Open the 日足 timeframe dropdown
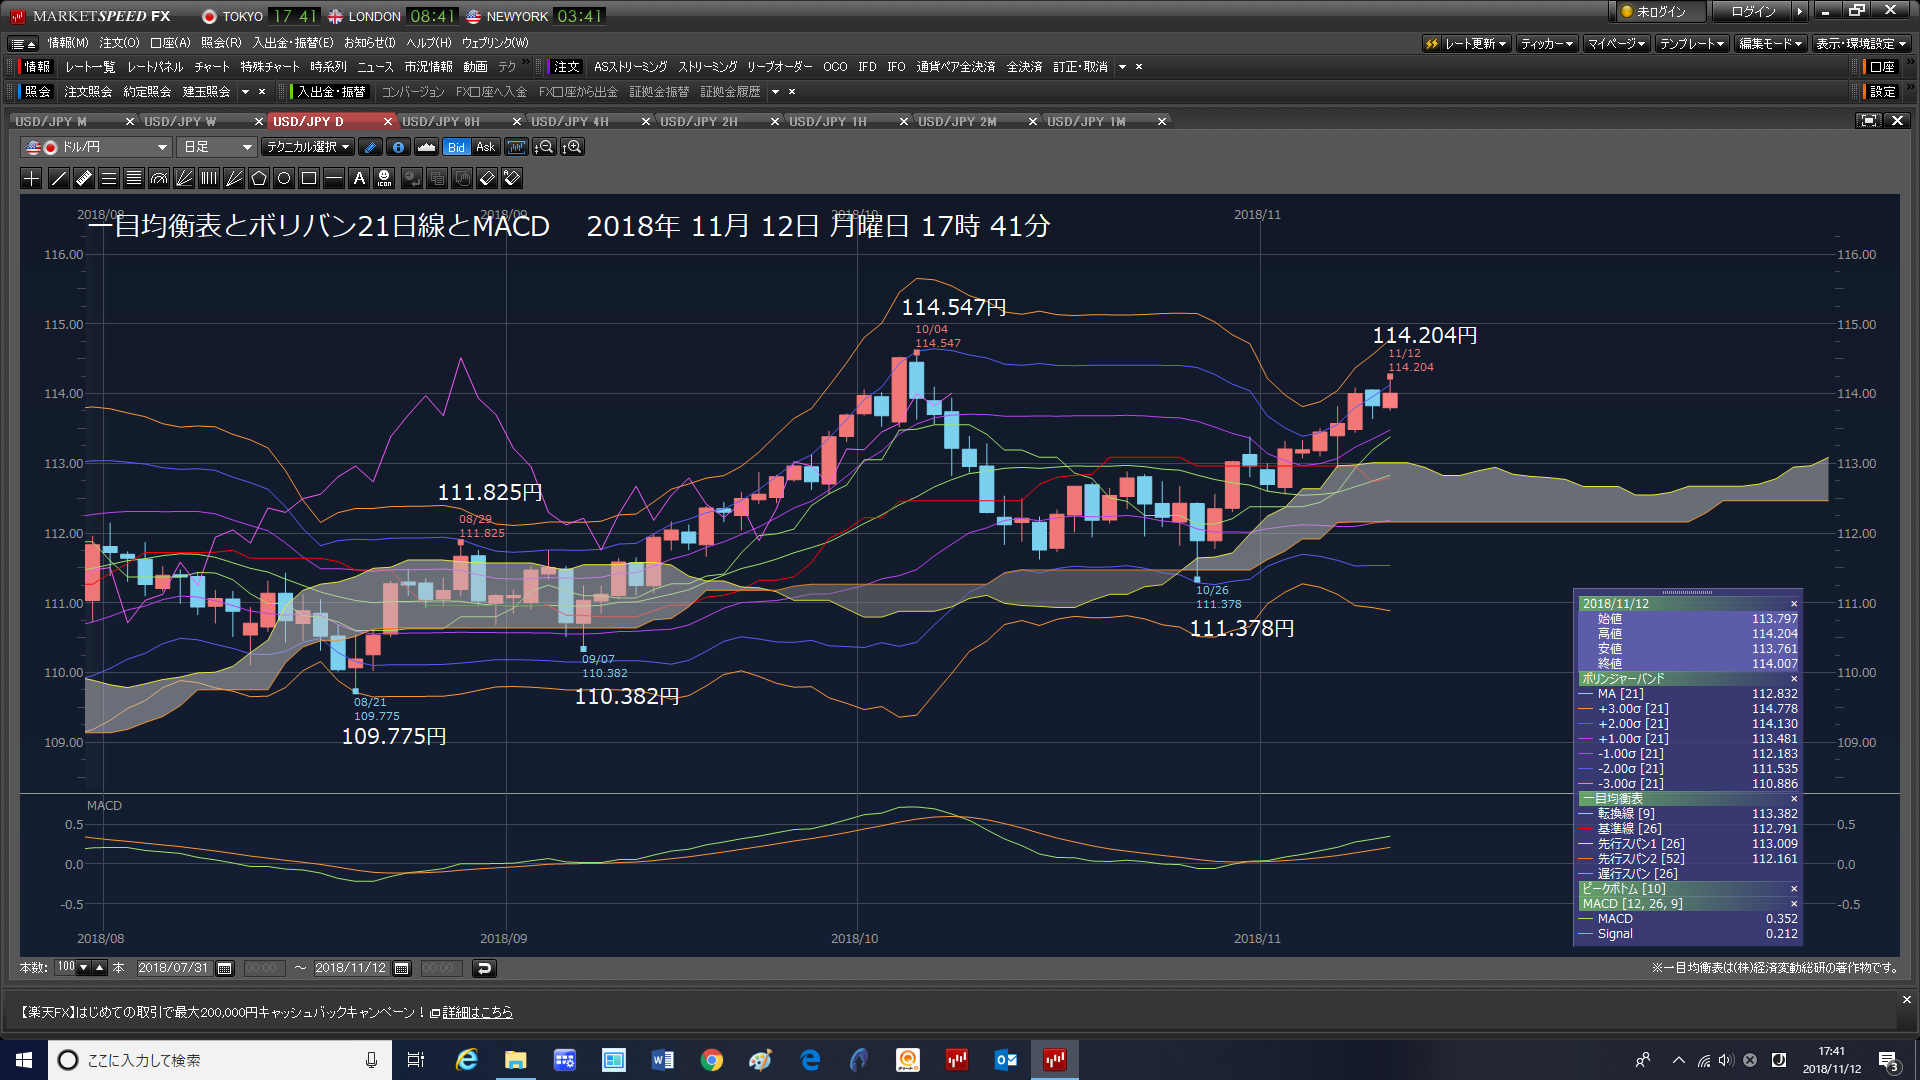This screenshot has height=1080, width=1920. pyautogui.click(x=216, y=147)
